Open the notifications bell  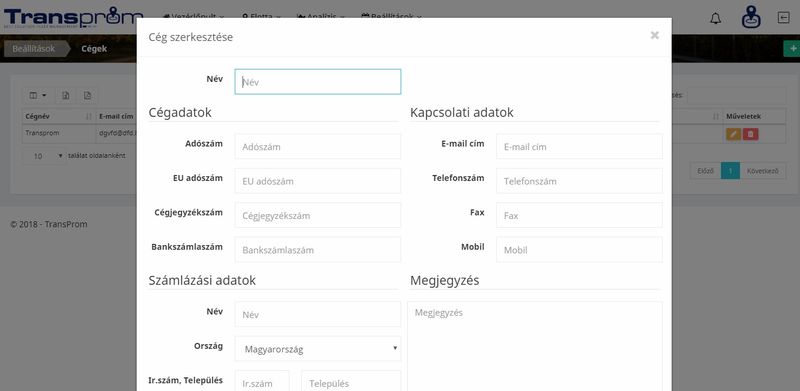716,19
